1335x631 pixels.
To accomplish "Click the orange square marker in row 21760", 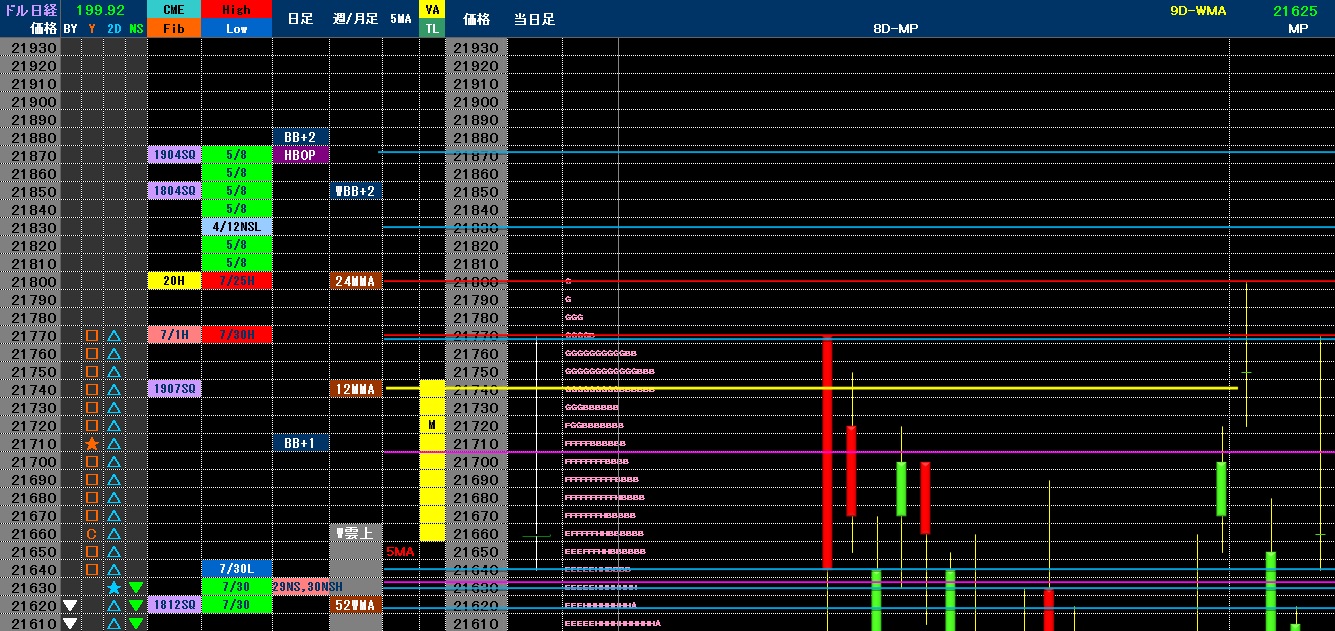I will [x=91, y=353].
